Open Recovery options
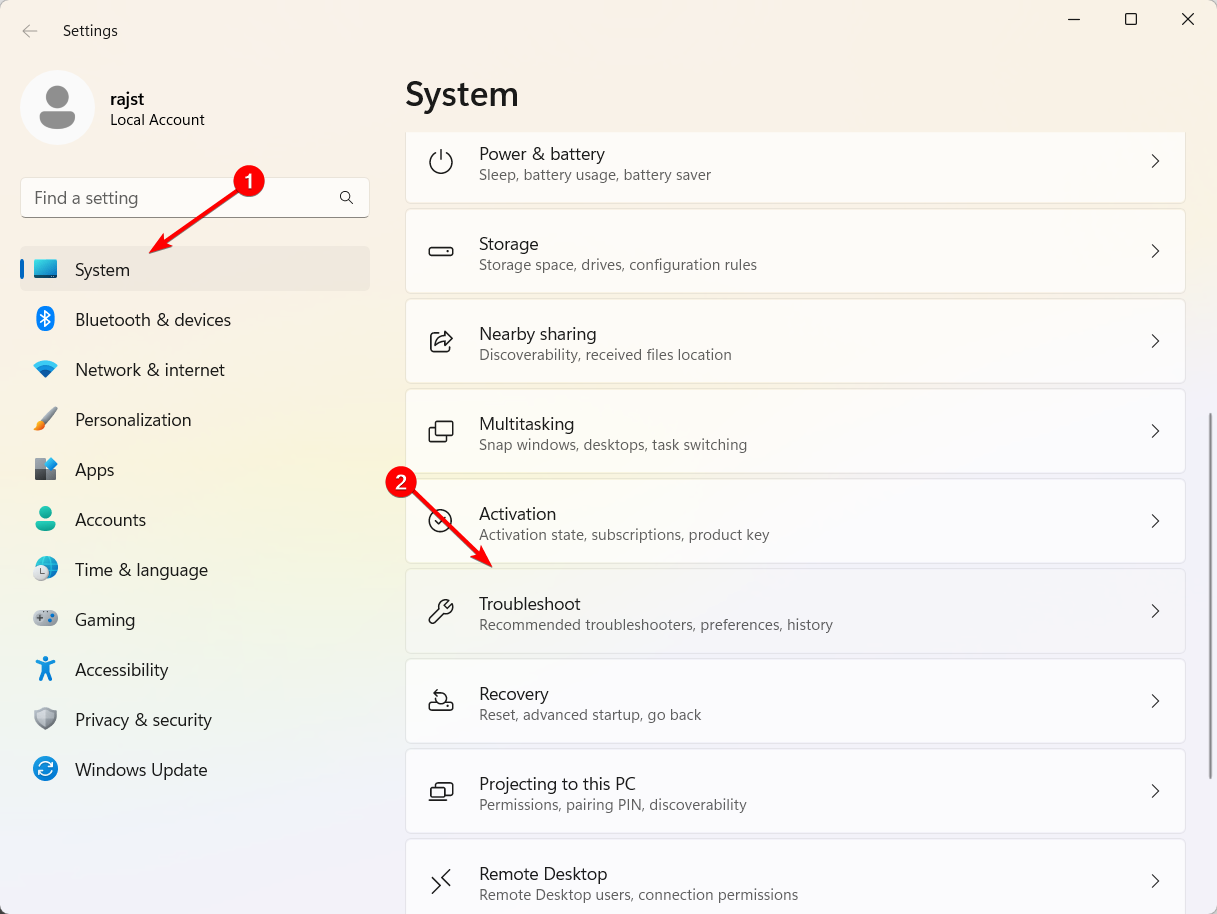The height and width of the screenshot is (914, 1217). point(795,701)
